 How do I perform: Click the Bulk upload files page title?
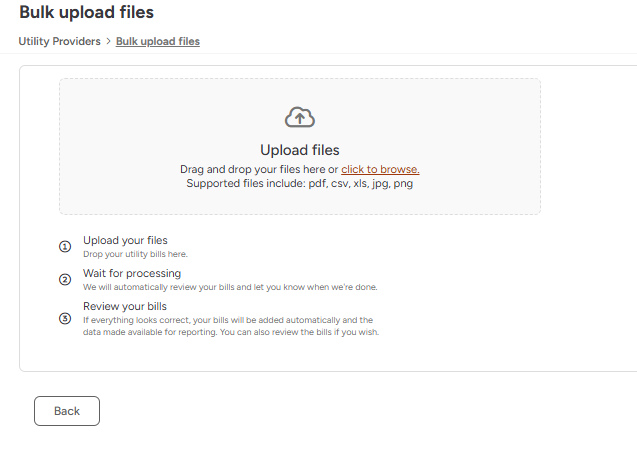87,12
